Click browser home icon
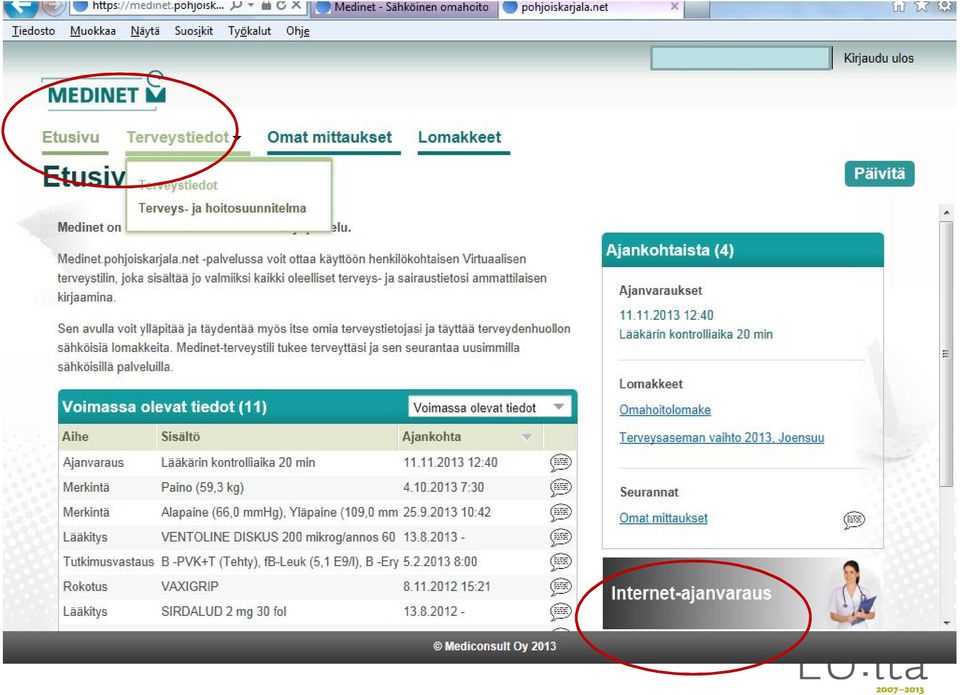 click(x=898, y=6)
